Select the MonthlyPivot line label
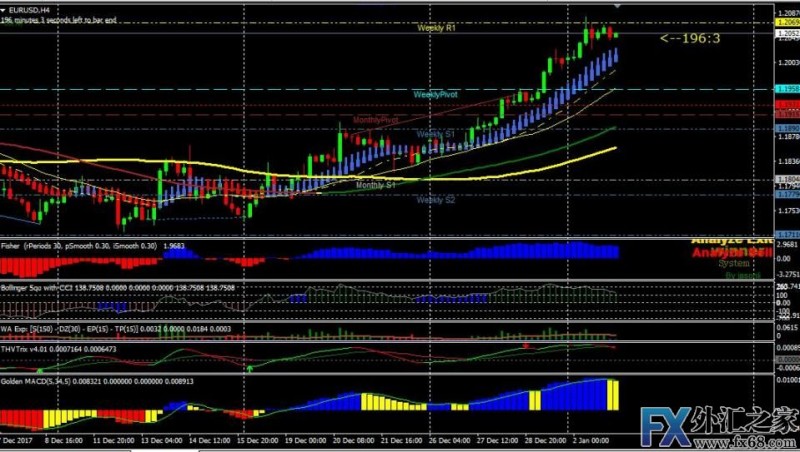The width and height of the screenshot is (800, 452). [376, 120]
